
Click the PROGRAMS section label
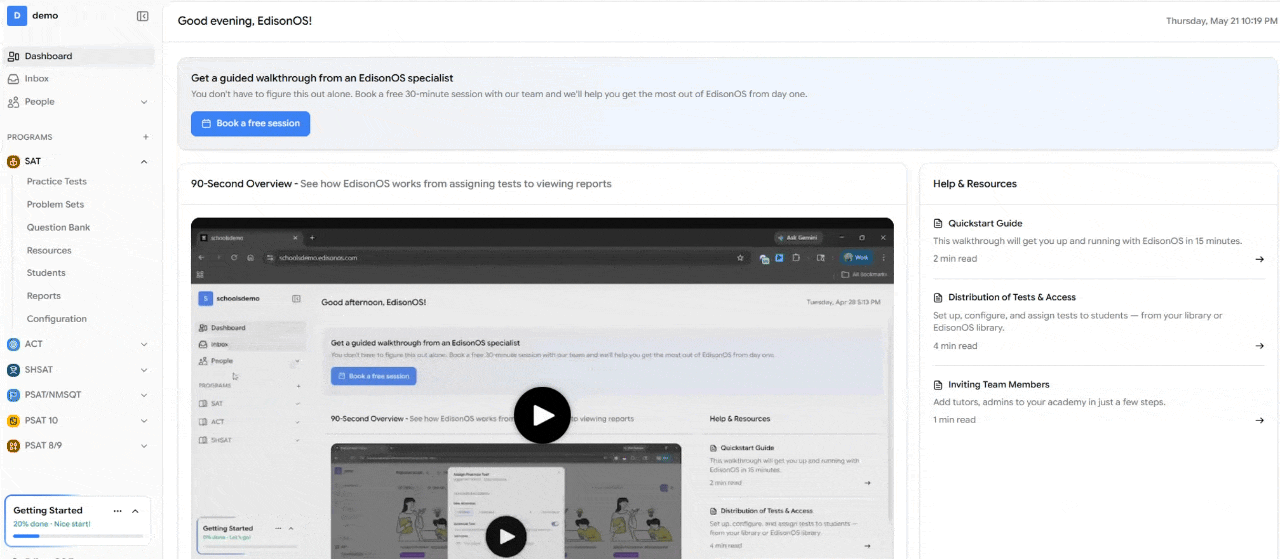click(30, 137)
